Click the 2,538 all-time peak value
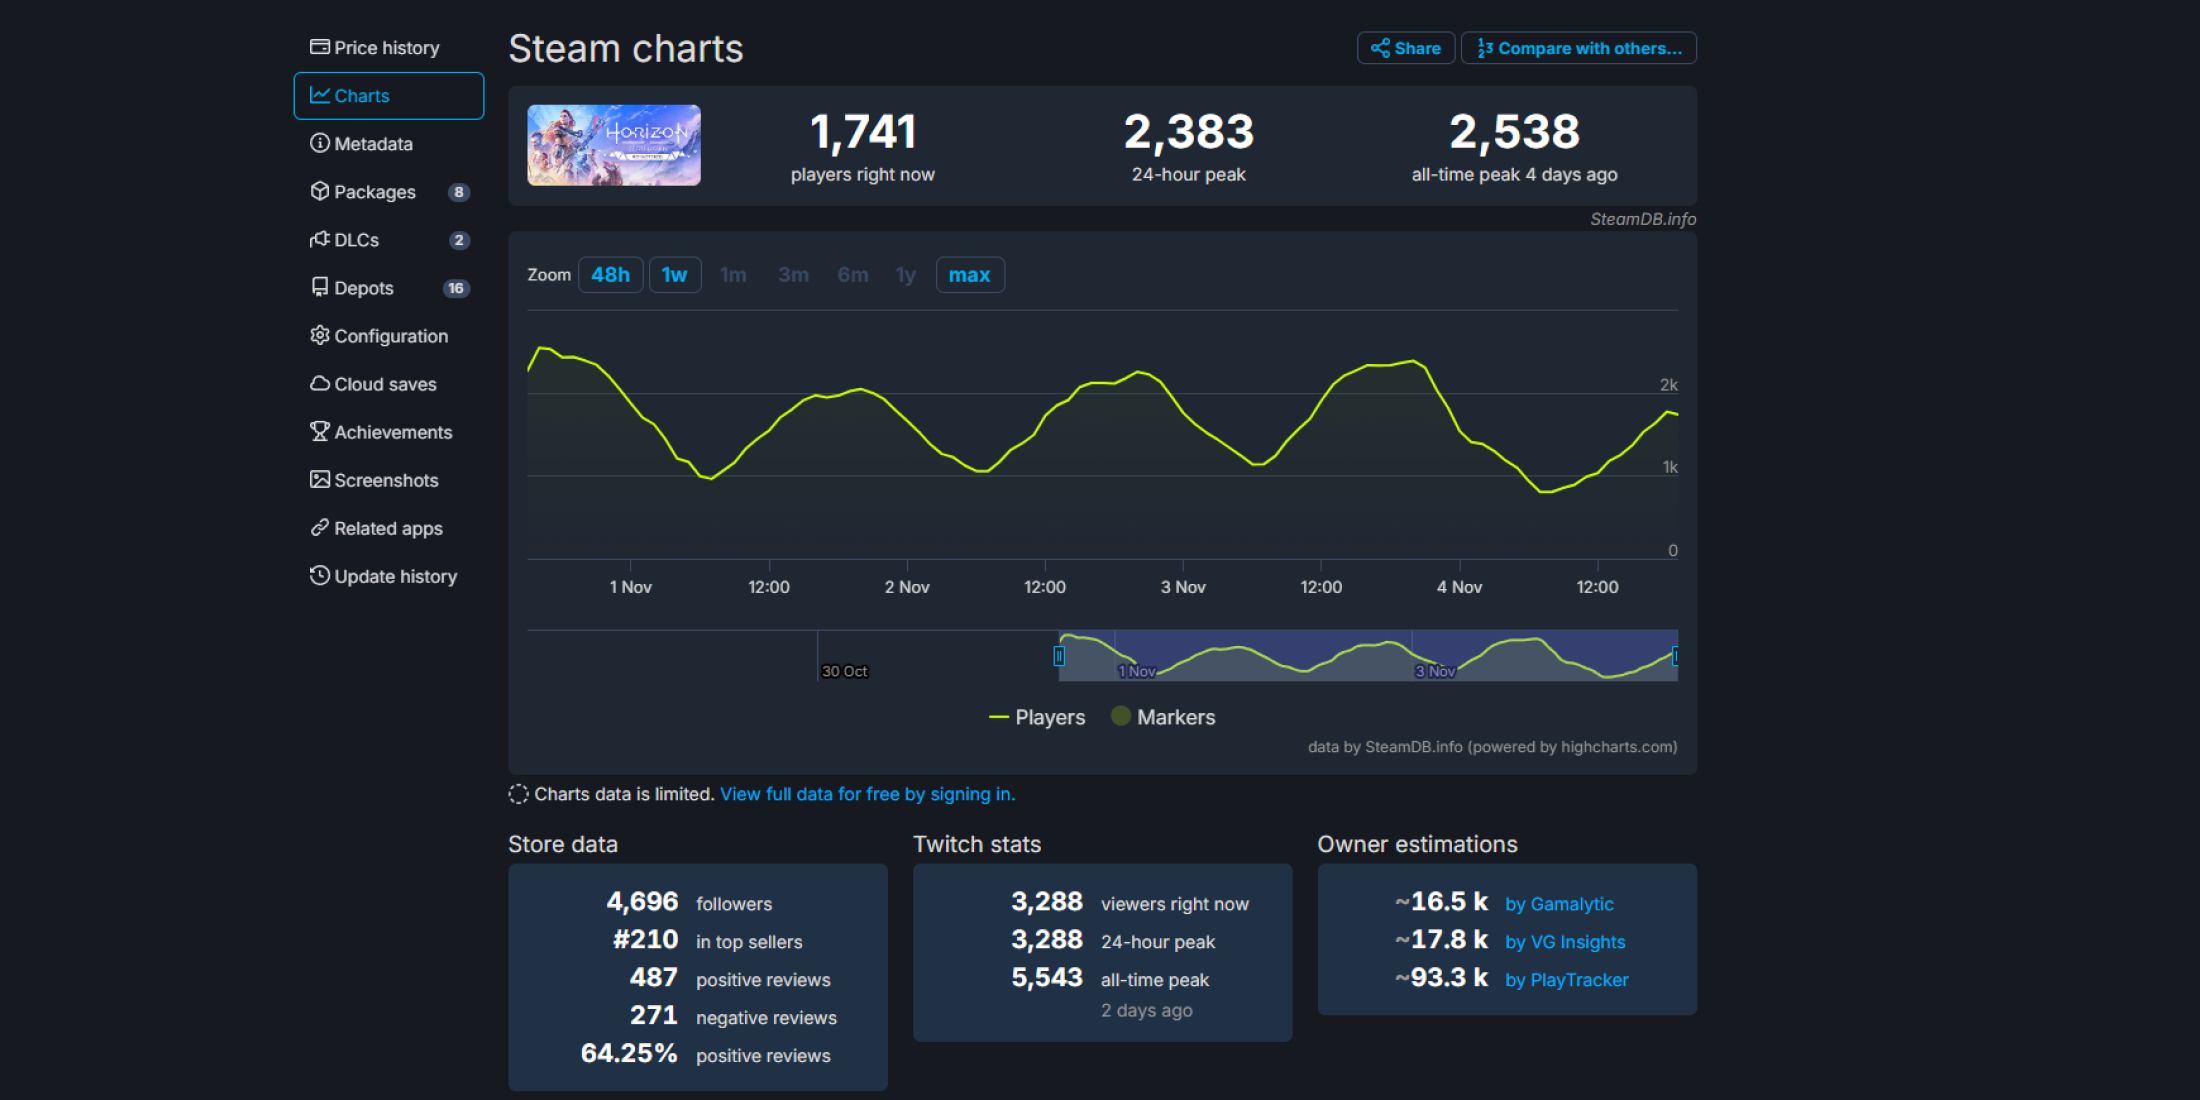 coord(1515,132)
